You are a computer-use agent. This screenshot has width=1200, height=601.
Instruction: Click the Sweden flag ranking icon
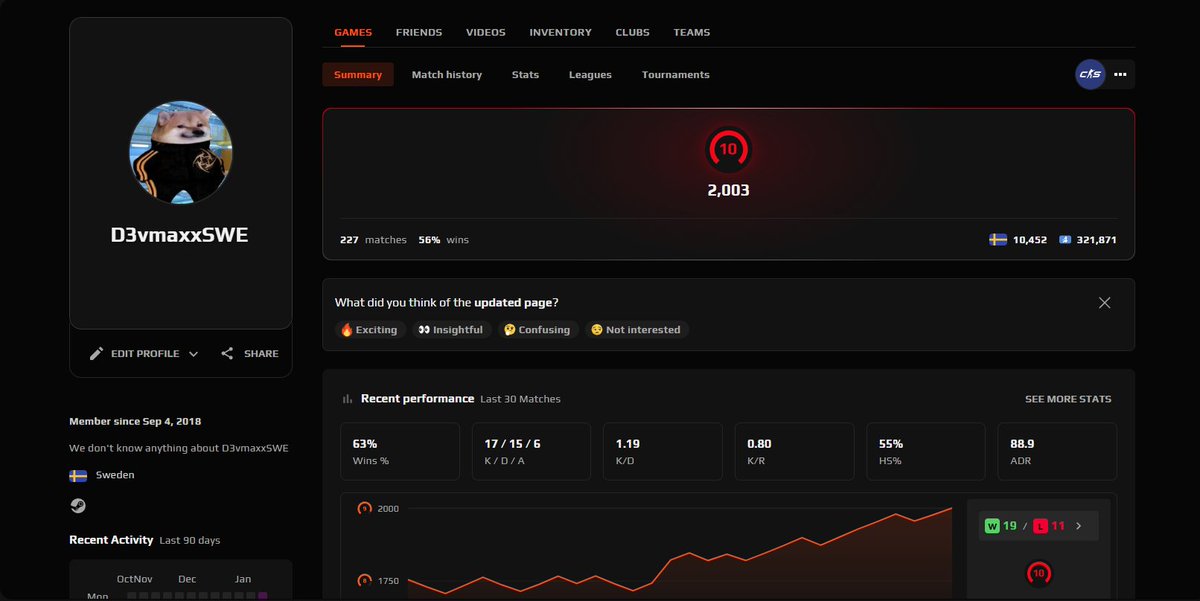click(998, 240)
